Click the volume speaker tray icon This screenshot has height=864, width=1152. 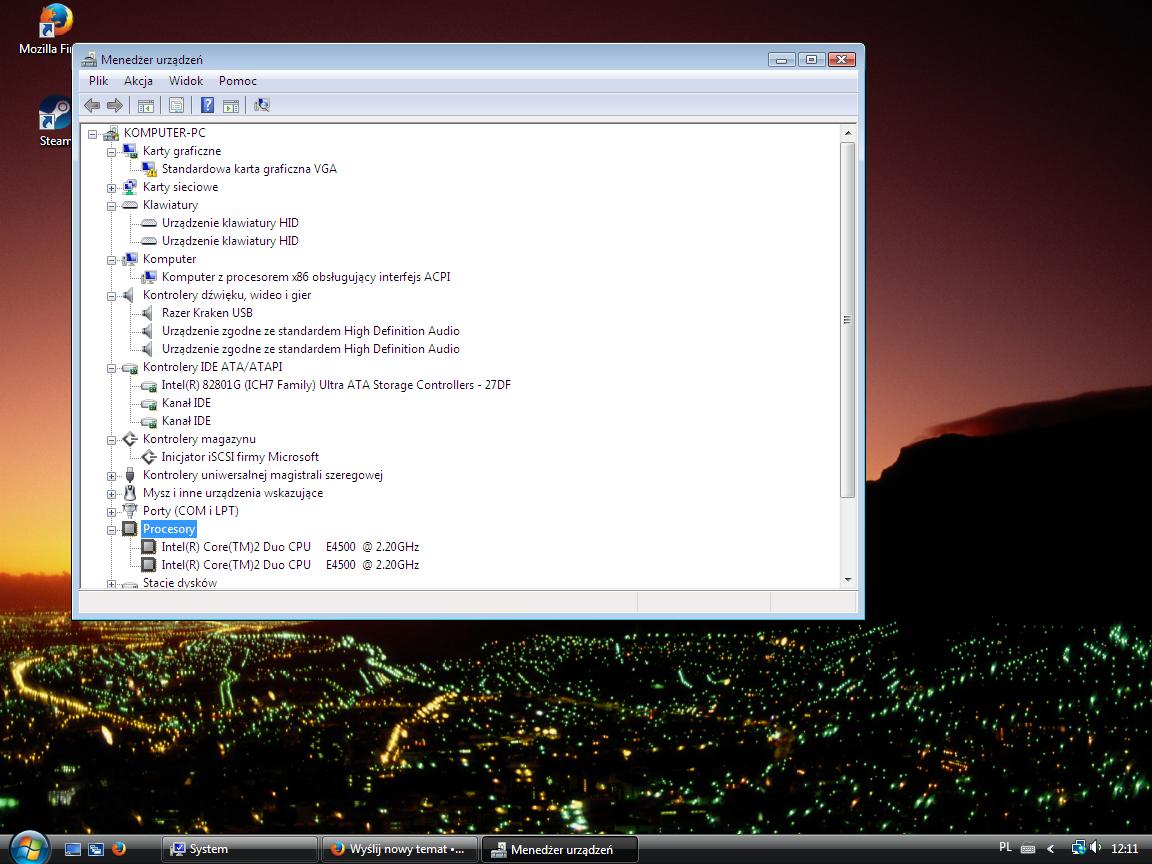click(1096, 848)
